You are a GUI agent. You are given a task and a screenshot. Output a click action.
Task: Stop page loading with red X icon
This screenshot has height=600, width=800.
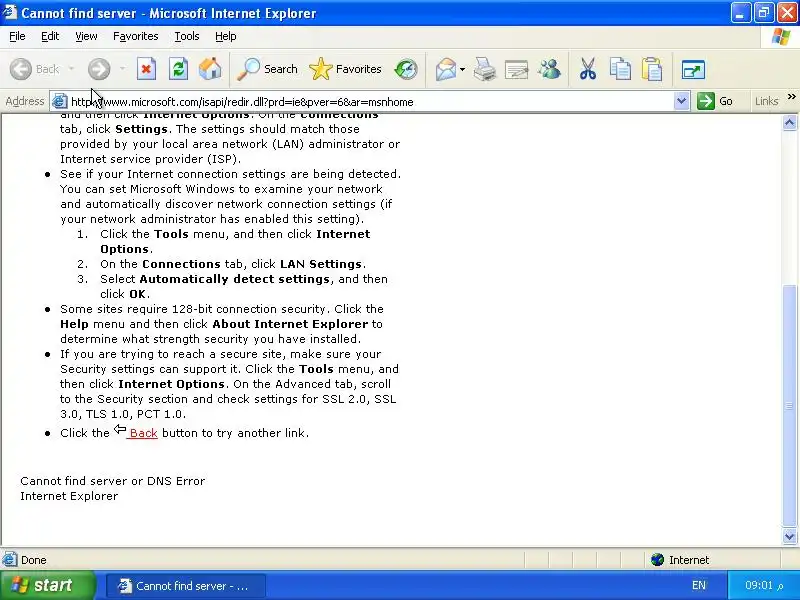(x=146, y=69)
